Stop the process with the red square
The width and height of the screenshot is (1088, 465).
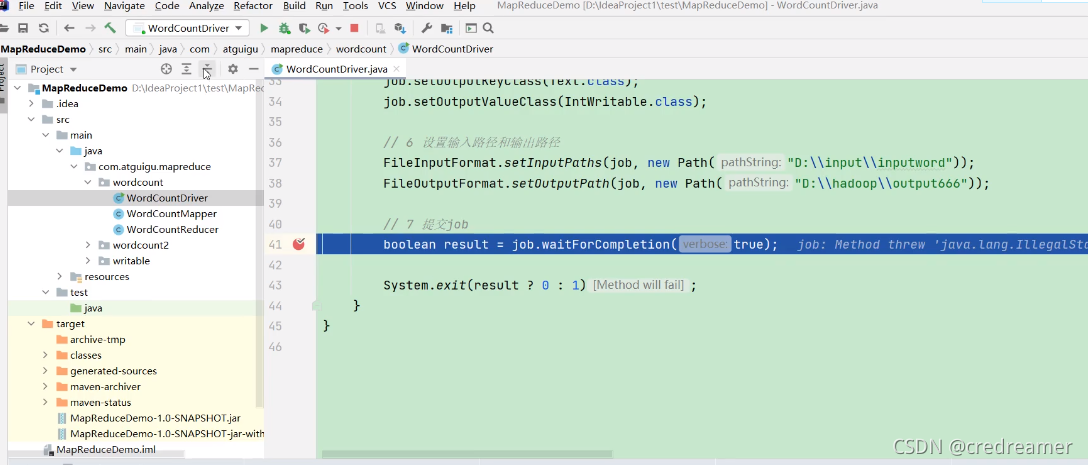click(x=355, y=28)
